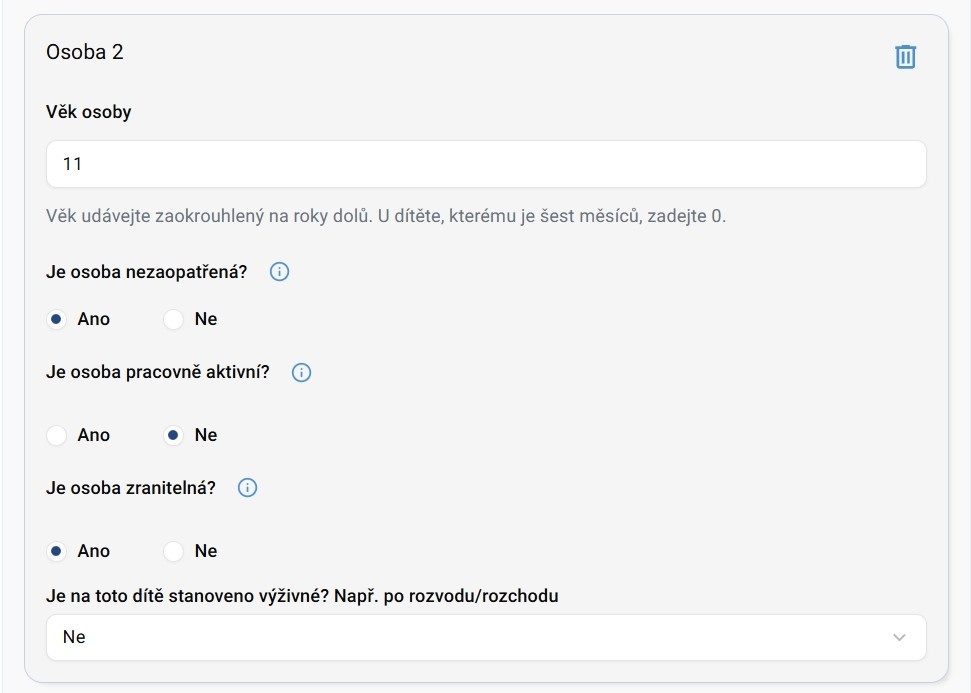
Task: Open the výživné dropdown showing 'Ne'
Action: [470, 637]
